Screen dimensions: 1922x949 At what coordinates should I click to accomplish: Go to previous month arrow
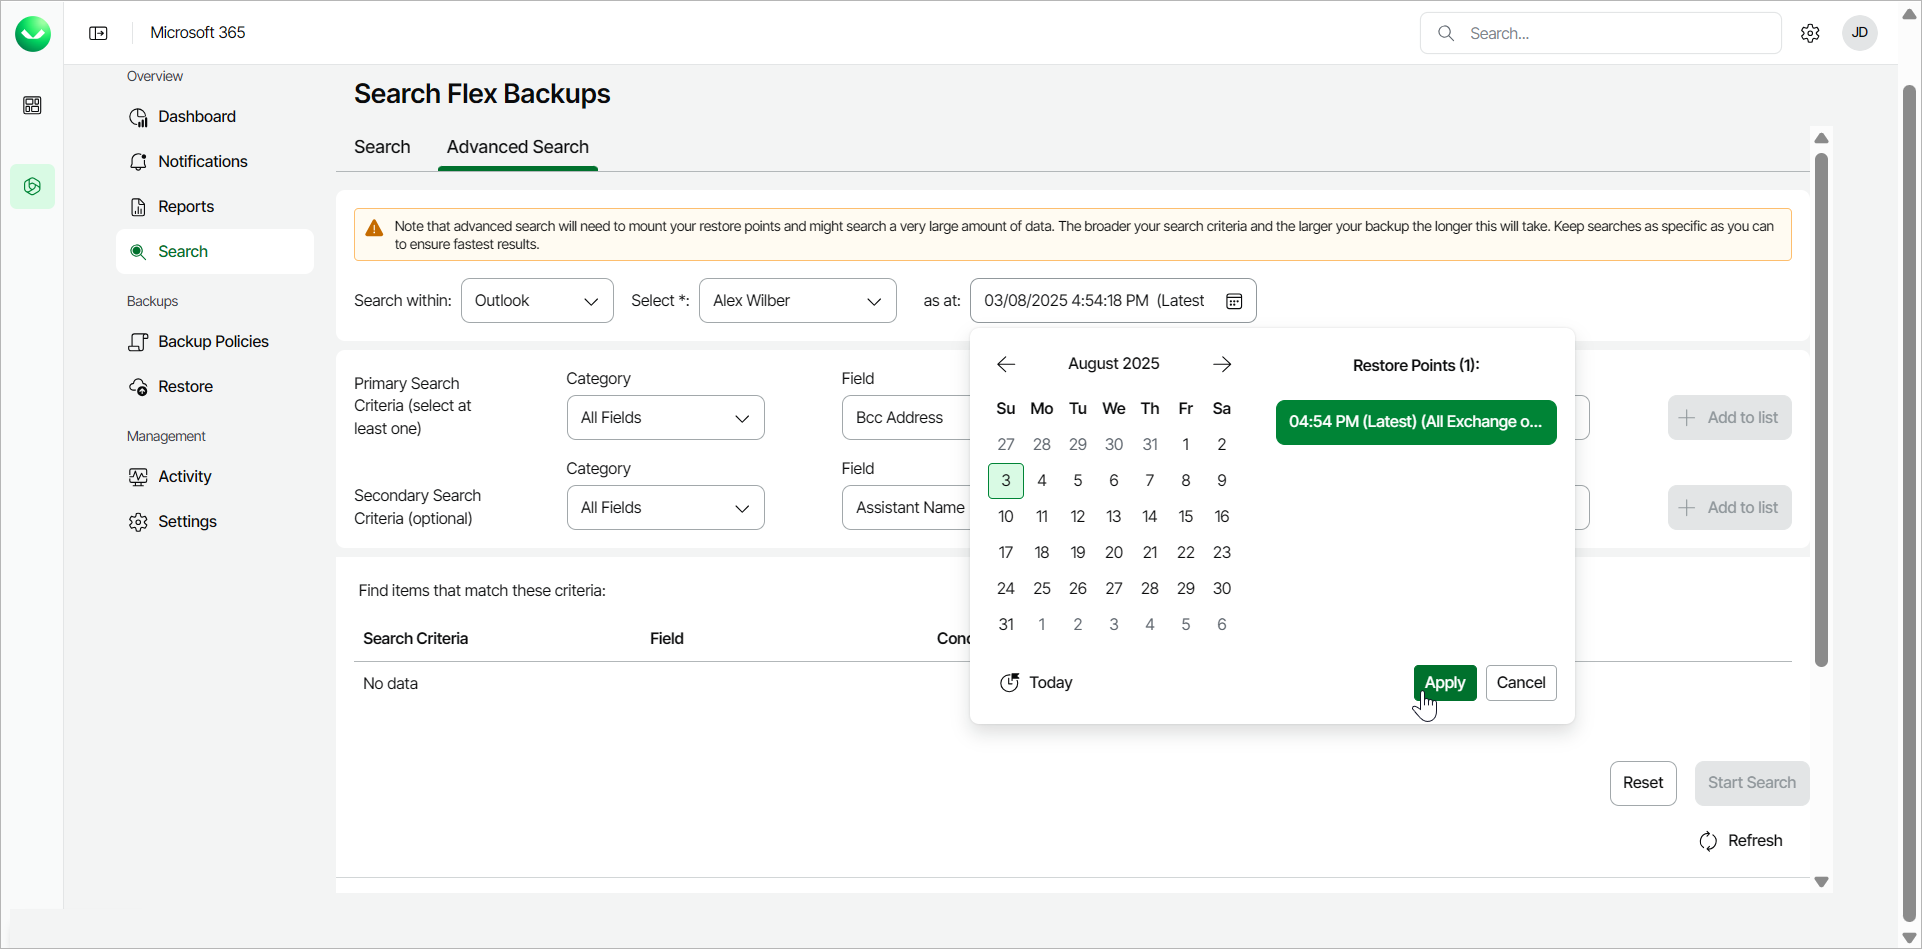[1006, 364]
